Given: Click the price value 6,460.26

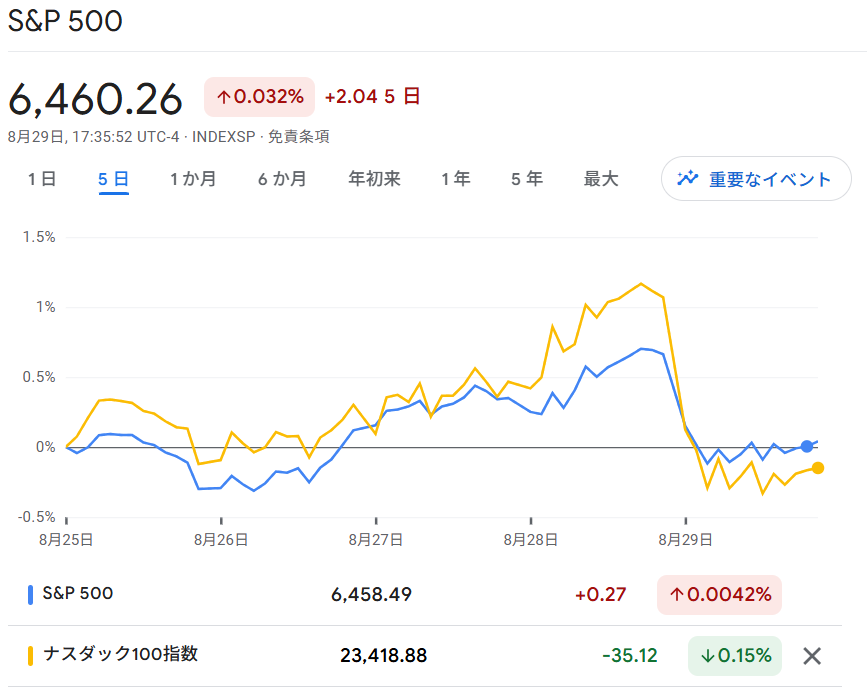Looking at the screenshot, I should 95,100.
